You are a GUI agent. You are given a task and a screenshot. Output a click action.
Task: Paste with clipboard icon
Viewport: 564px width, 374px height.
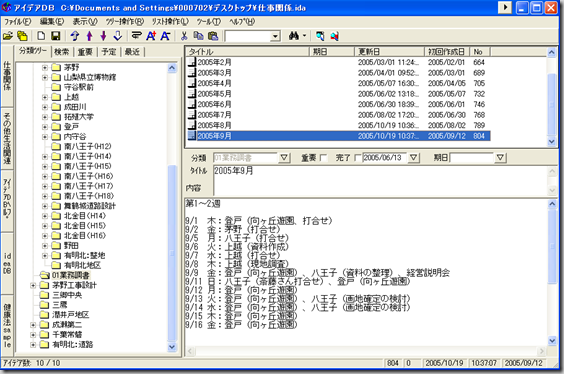click(213, 36)
